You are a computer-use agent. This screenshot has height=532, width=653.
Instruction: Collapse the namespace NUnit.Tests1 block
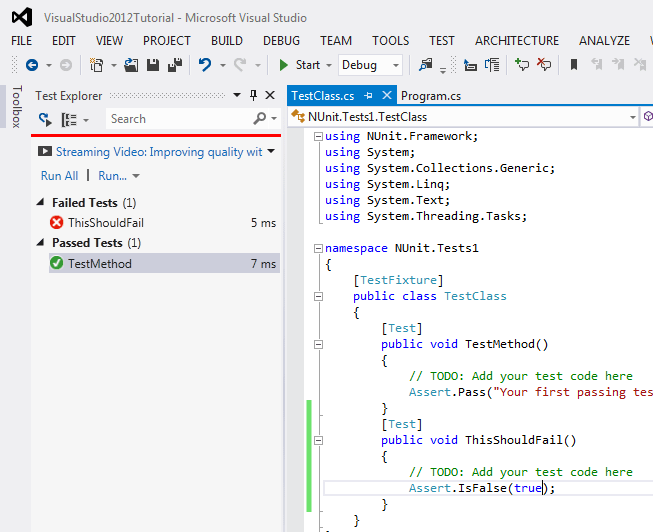click(318, 249)
